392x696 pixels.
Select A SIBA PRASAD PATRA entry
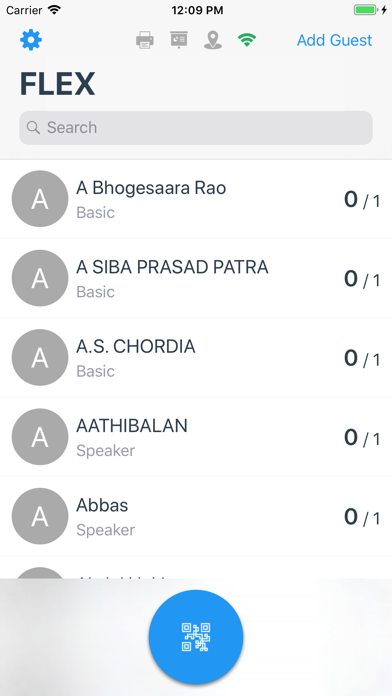point(196,278)
